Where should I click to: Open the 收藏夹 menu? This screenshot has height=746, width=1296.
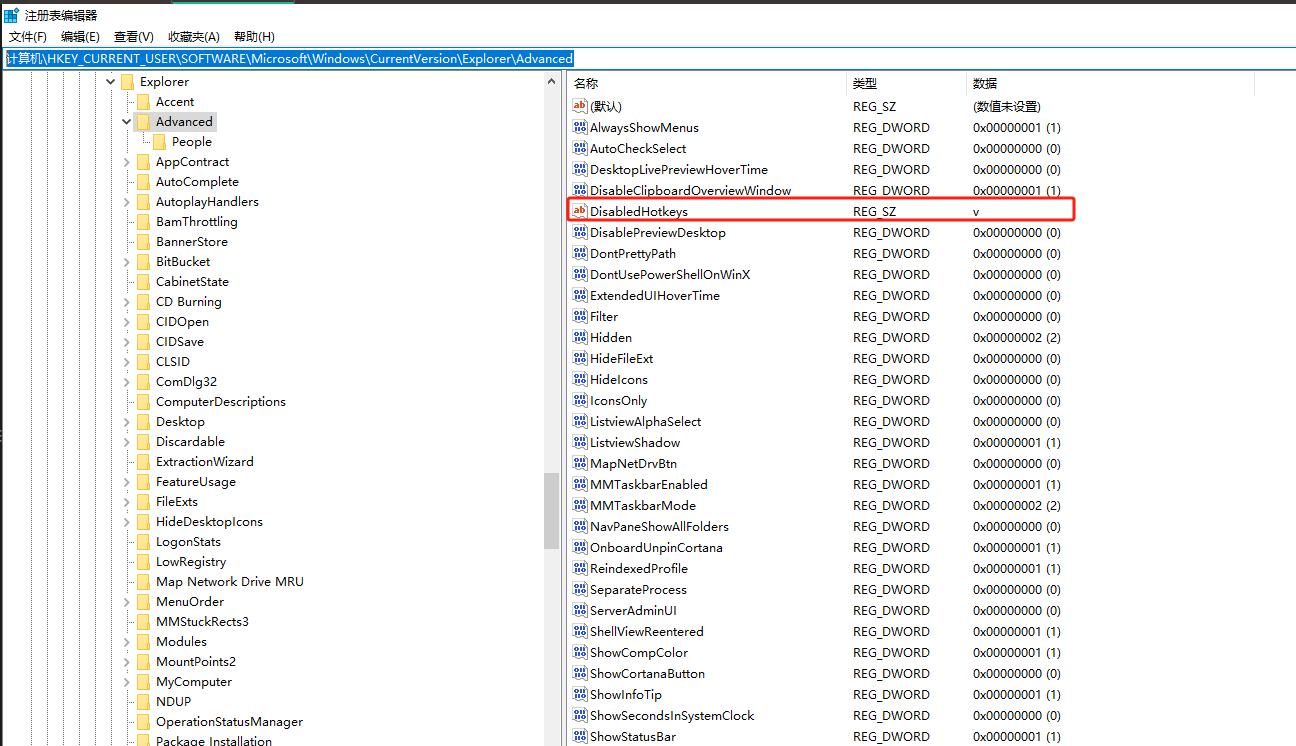point(193,36)
